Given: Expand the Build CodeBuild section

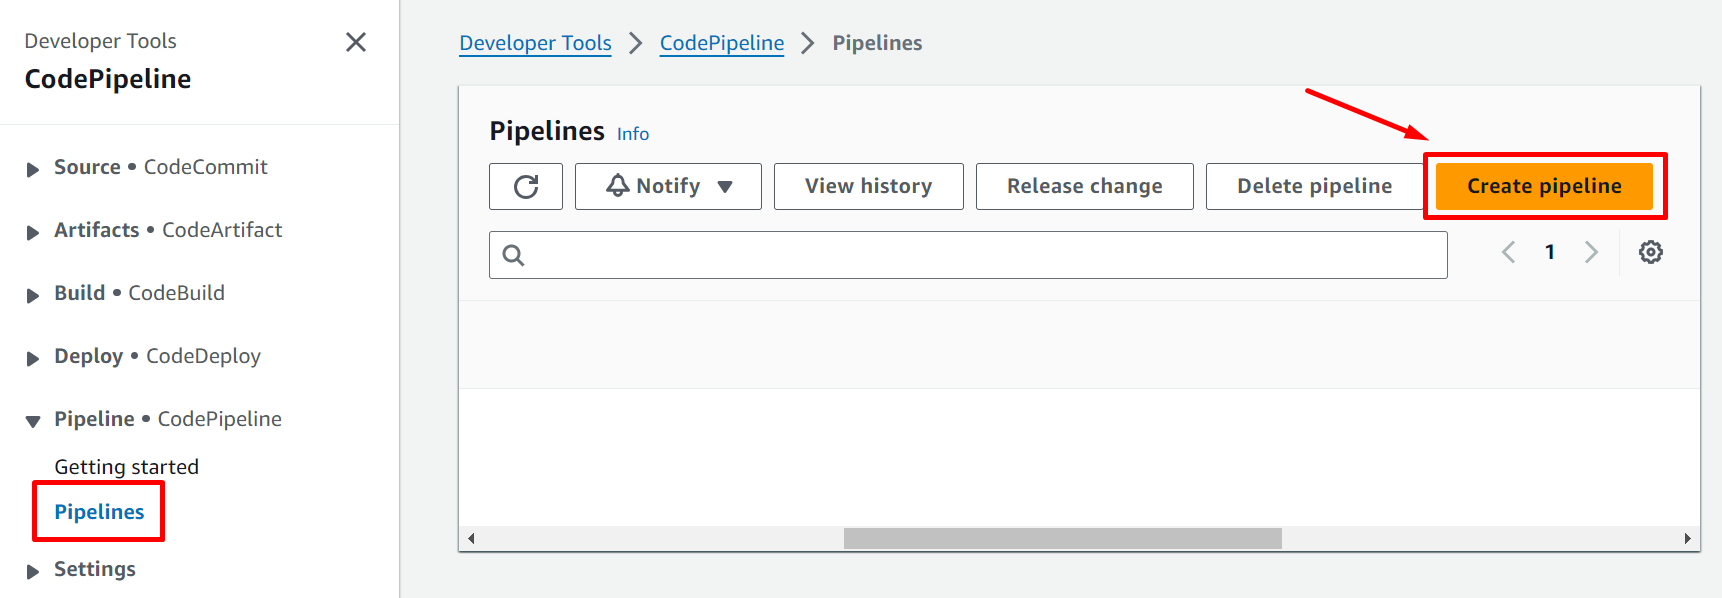Looking at the screenshot, I should 33,295.
